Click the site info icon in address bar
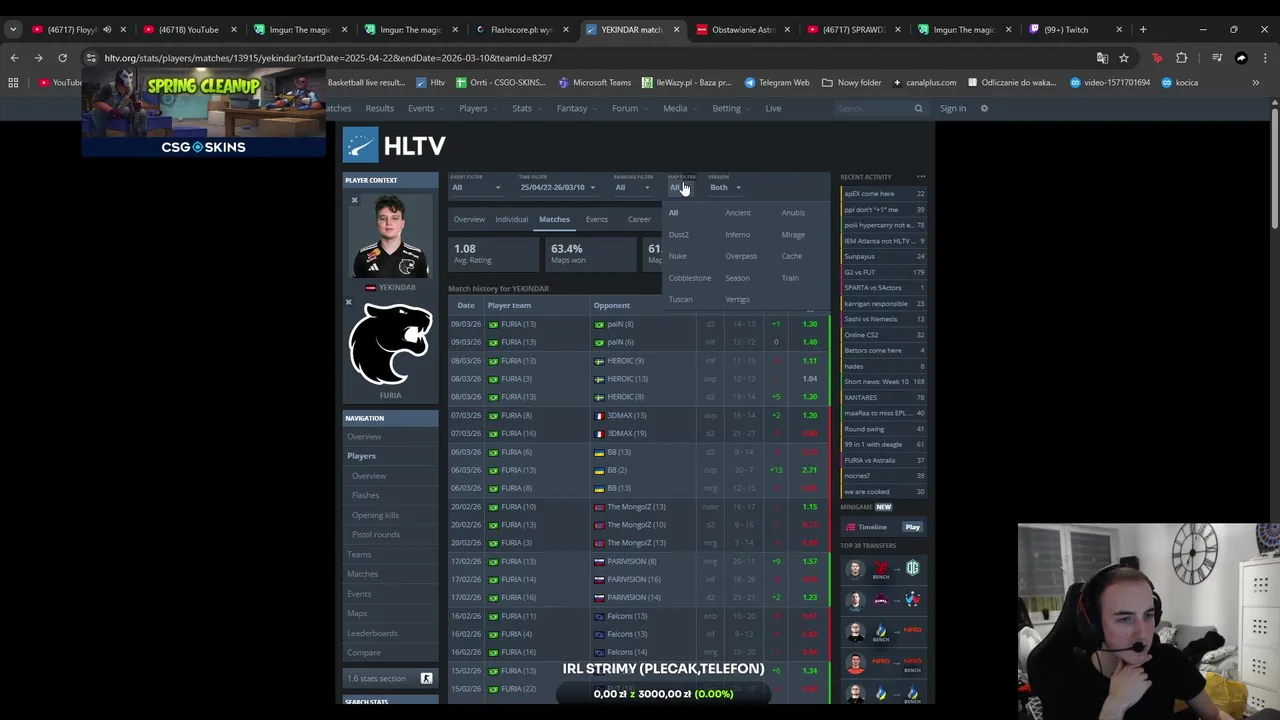Image resolution: width=1280 pixels, height=720 pixels. 91,58
